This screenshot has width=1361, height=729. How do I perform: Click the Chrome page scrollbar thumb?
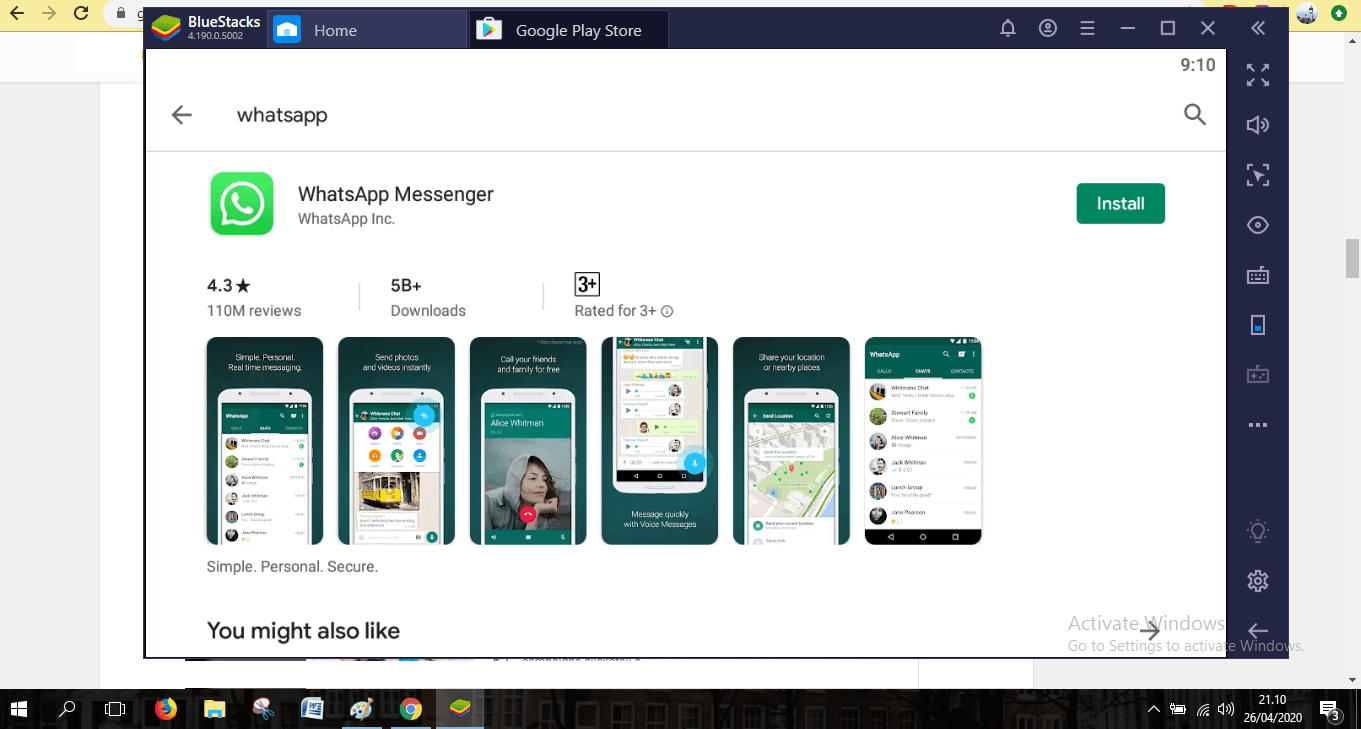click(1352, 258)
